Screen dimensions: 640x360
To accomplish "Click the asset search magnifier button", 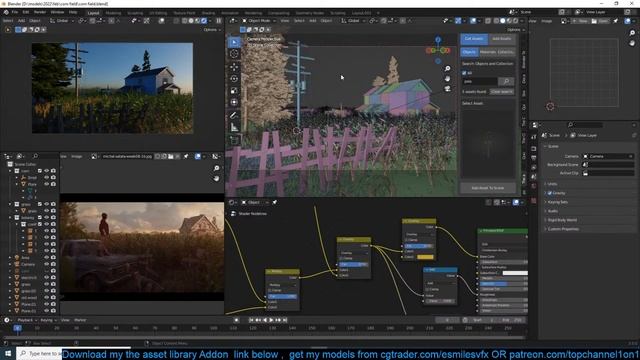I will 506,81.
